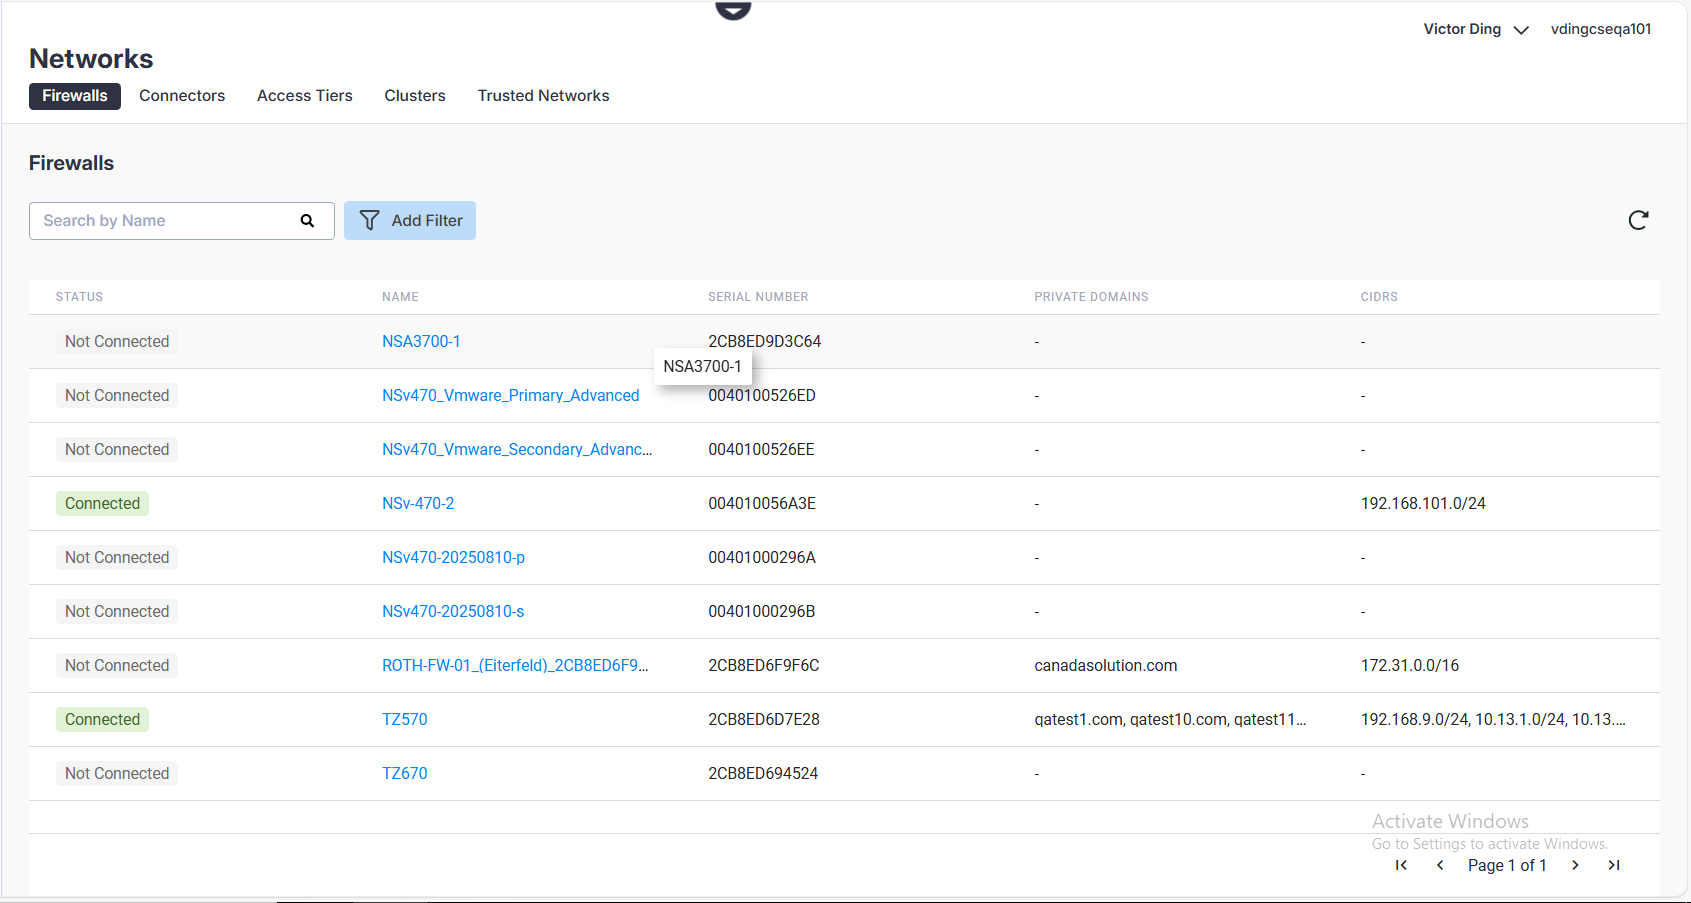Expand the top pull-down handle

pos(733,10)
